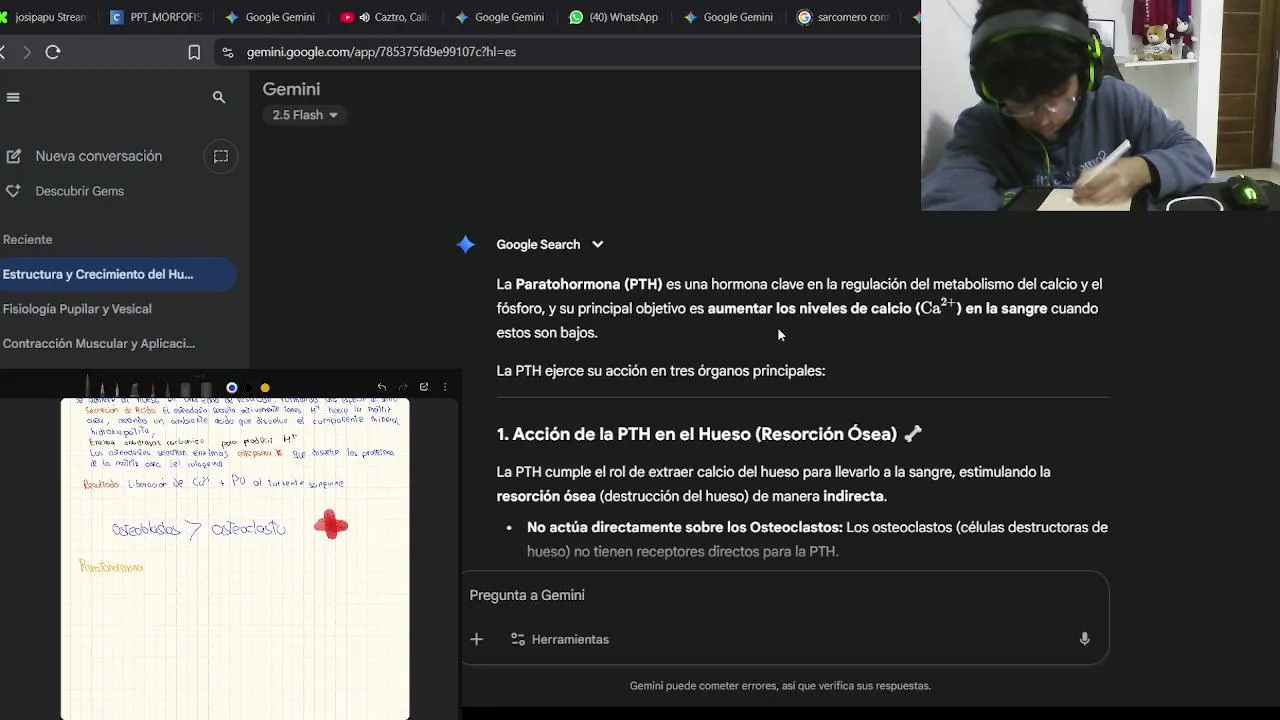Select the yellow ink color in notes toolbar
Viewport: 1280px width, 720px height.
point(265,388)
